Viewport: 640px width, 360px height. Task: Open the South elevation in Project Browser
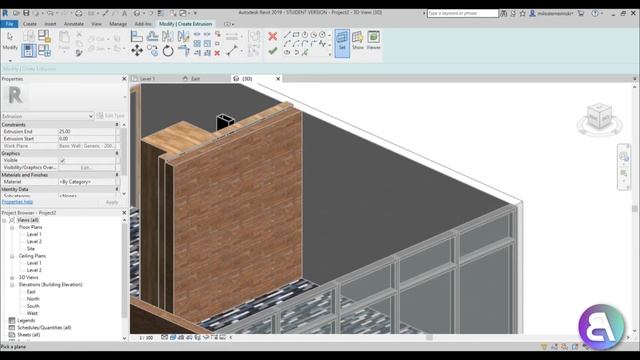33,306
